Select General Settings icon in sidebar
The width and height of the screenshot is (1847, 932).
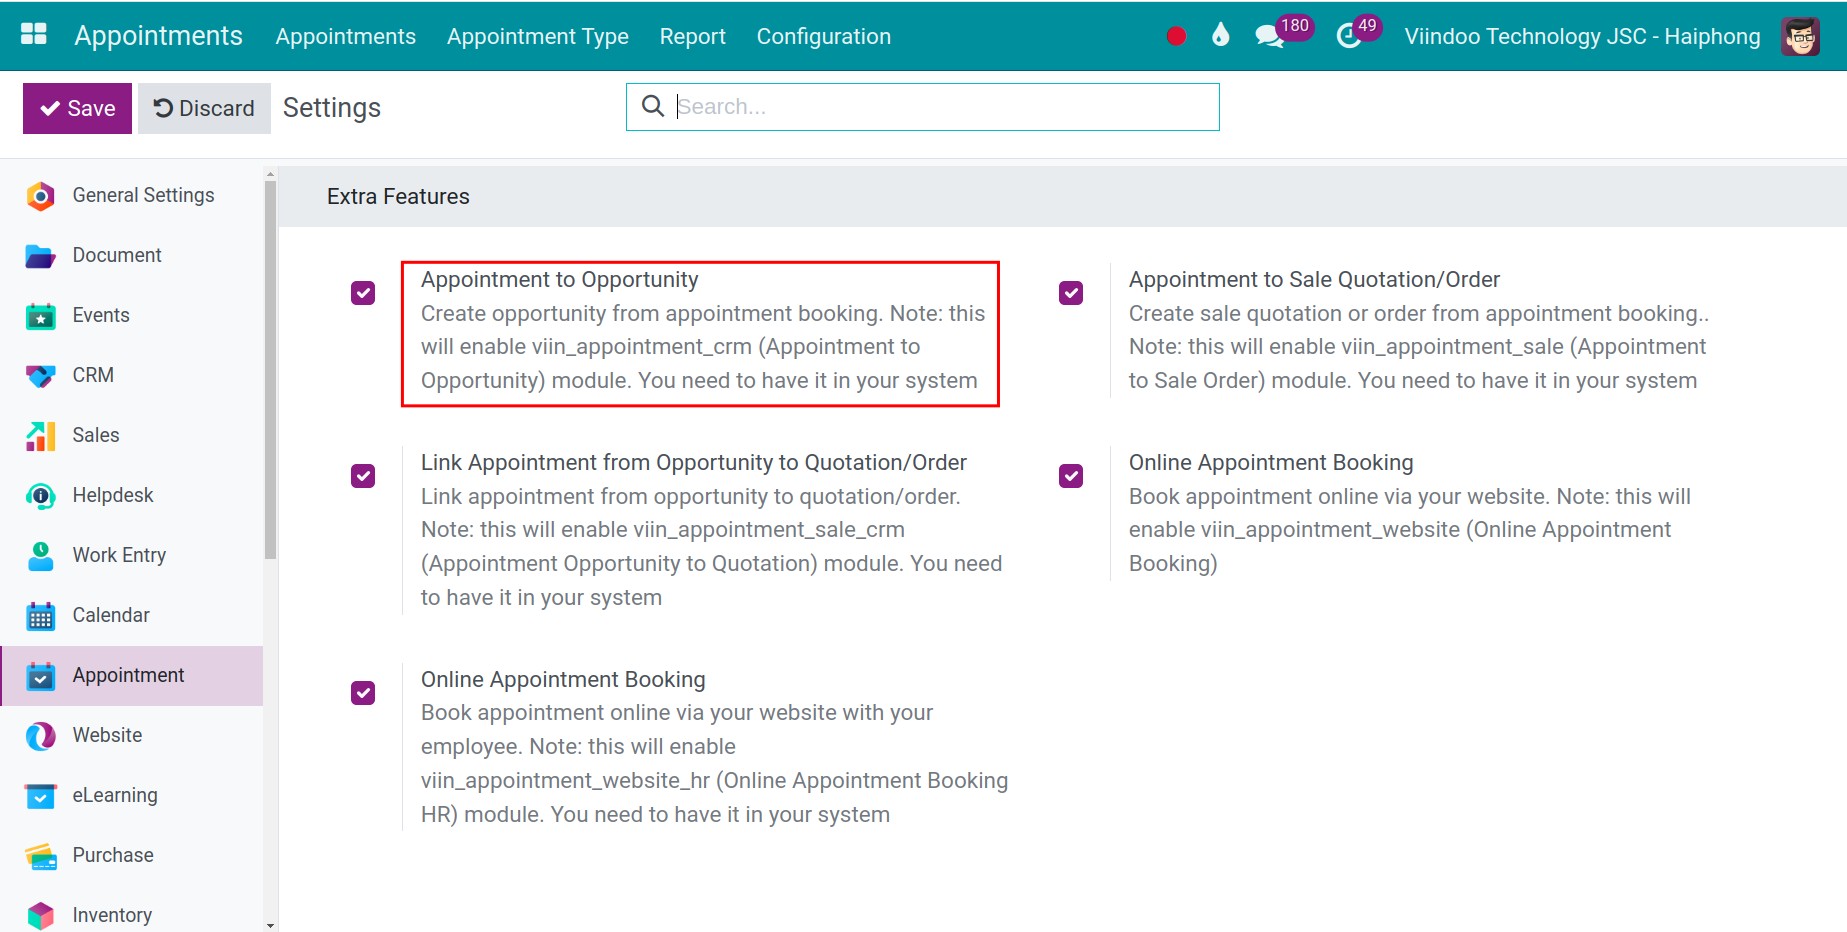(x=40, y=196)
